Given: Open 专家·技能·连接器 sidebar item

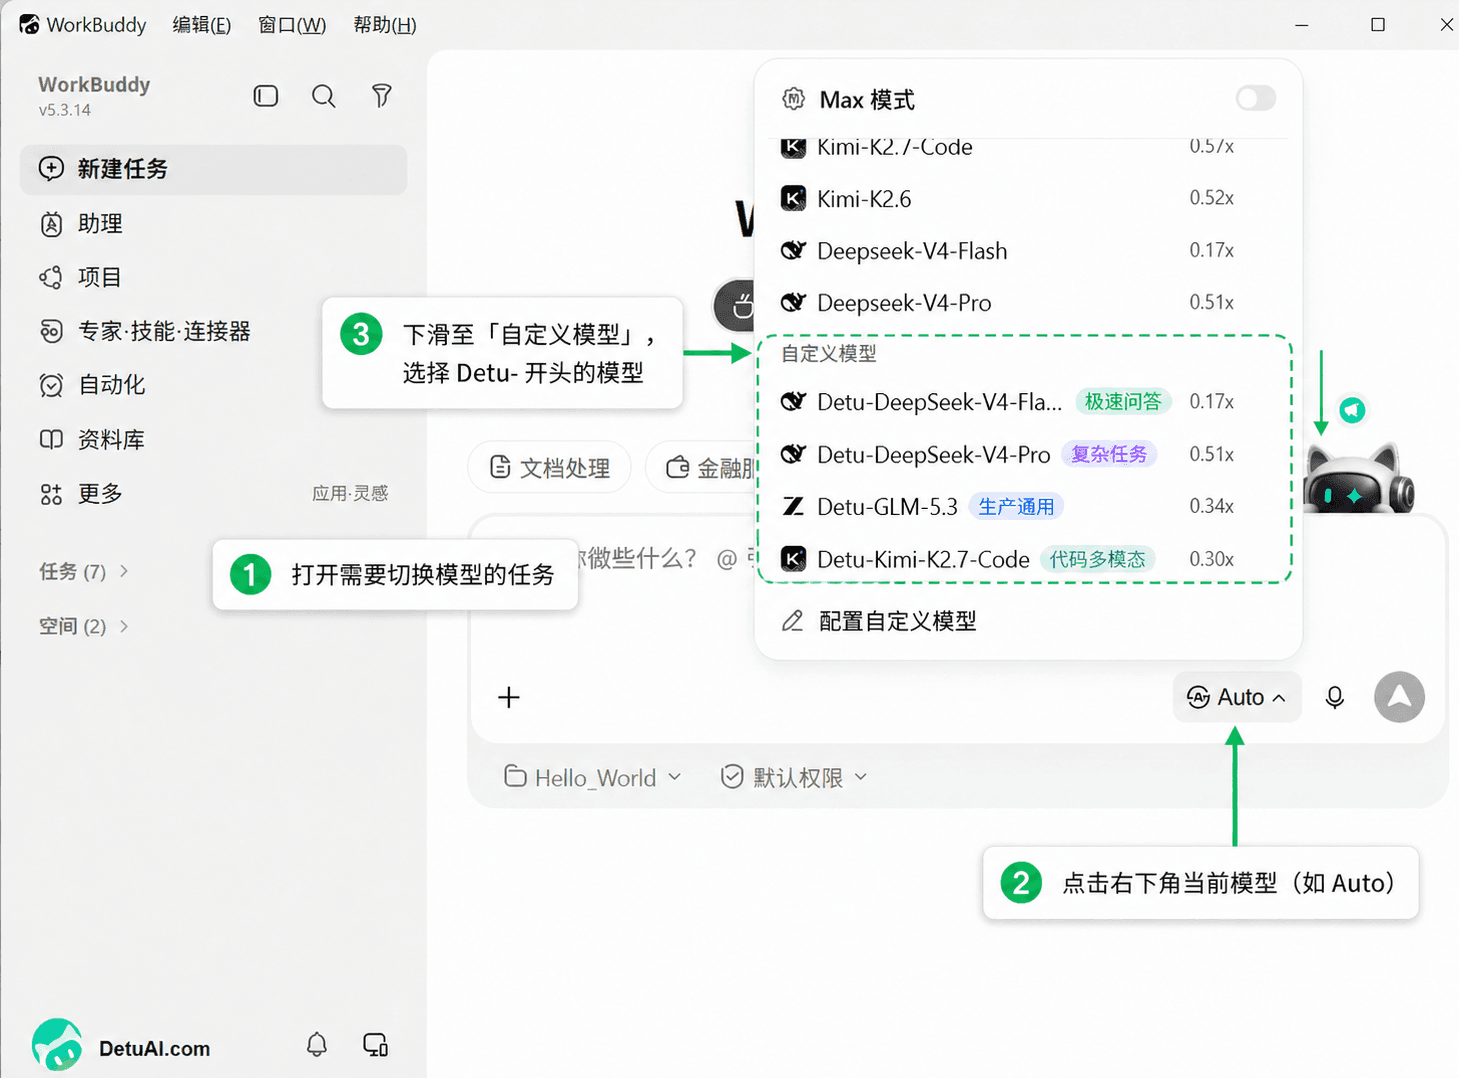Looking at the screenshot, I should [213, 331].
